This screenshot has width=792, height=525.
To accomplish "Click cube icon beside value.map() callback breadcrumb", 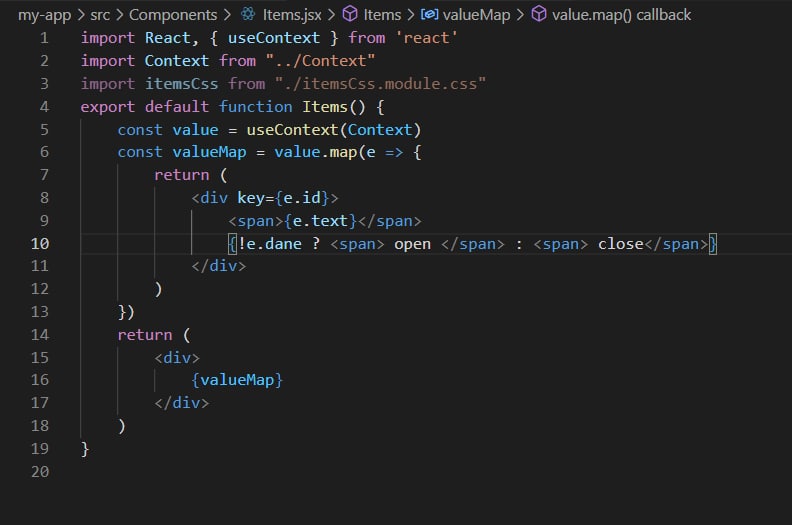I will pos(539,14).
